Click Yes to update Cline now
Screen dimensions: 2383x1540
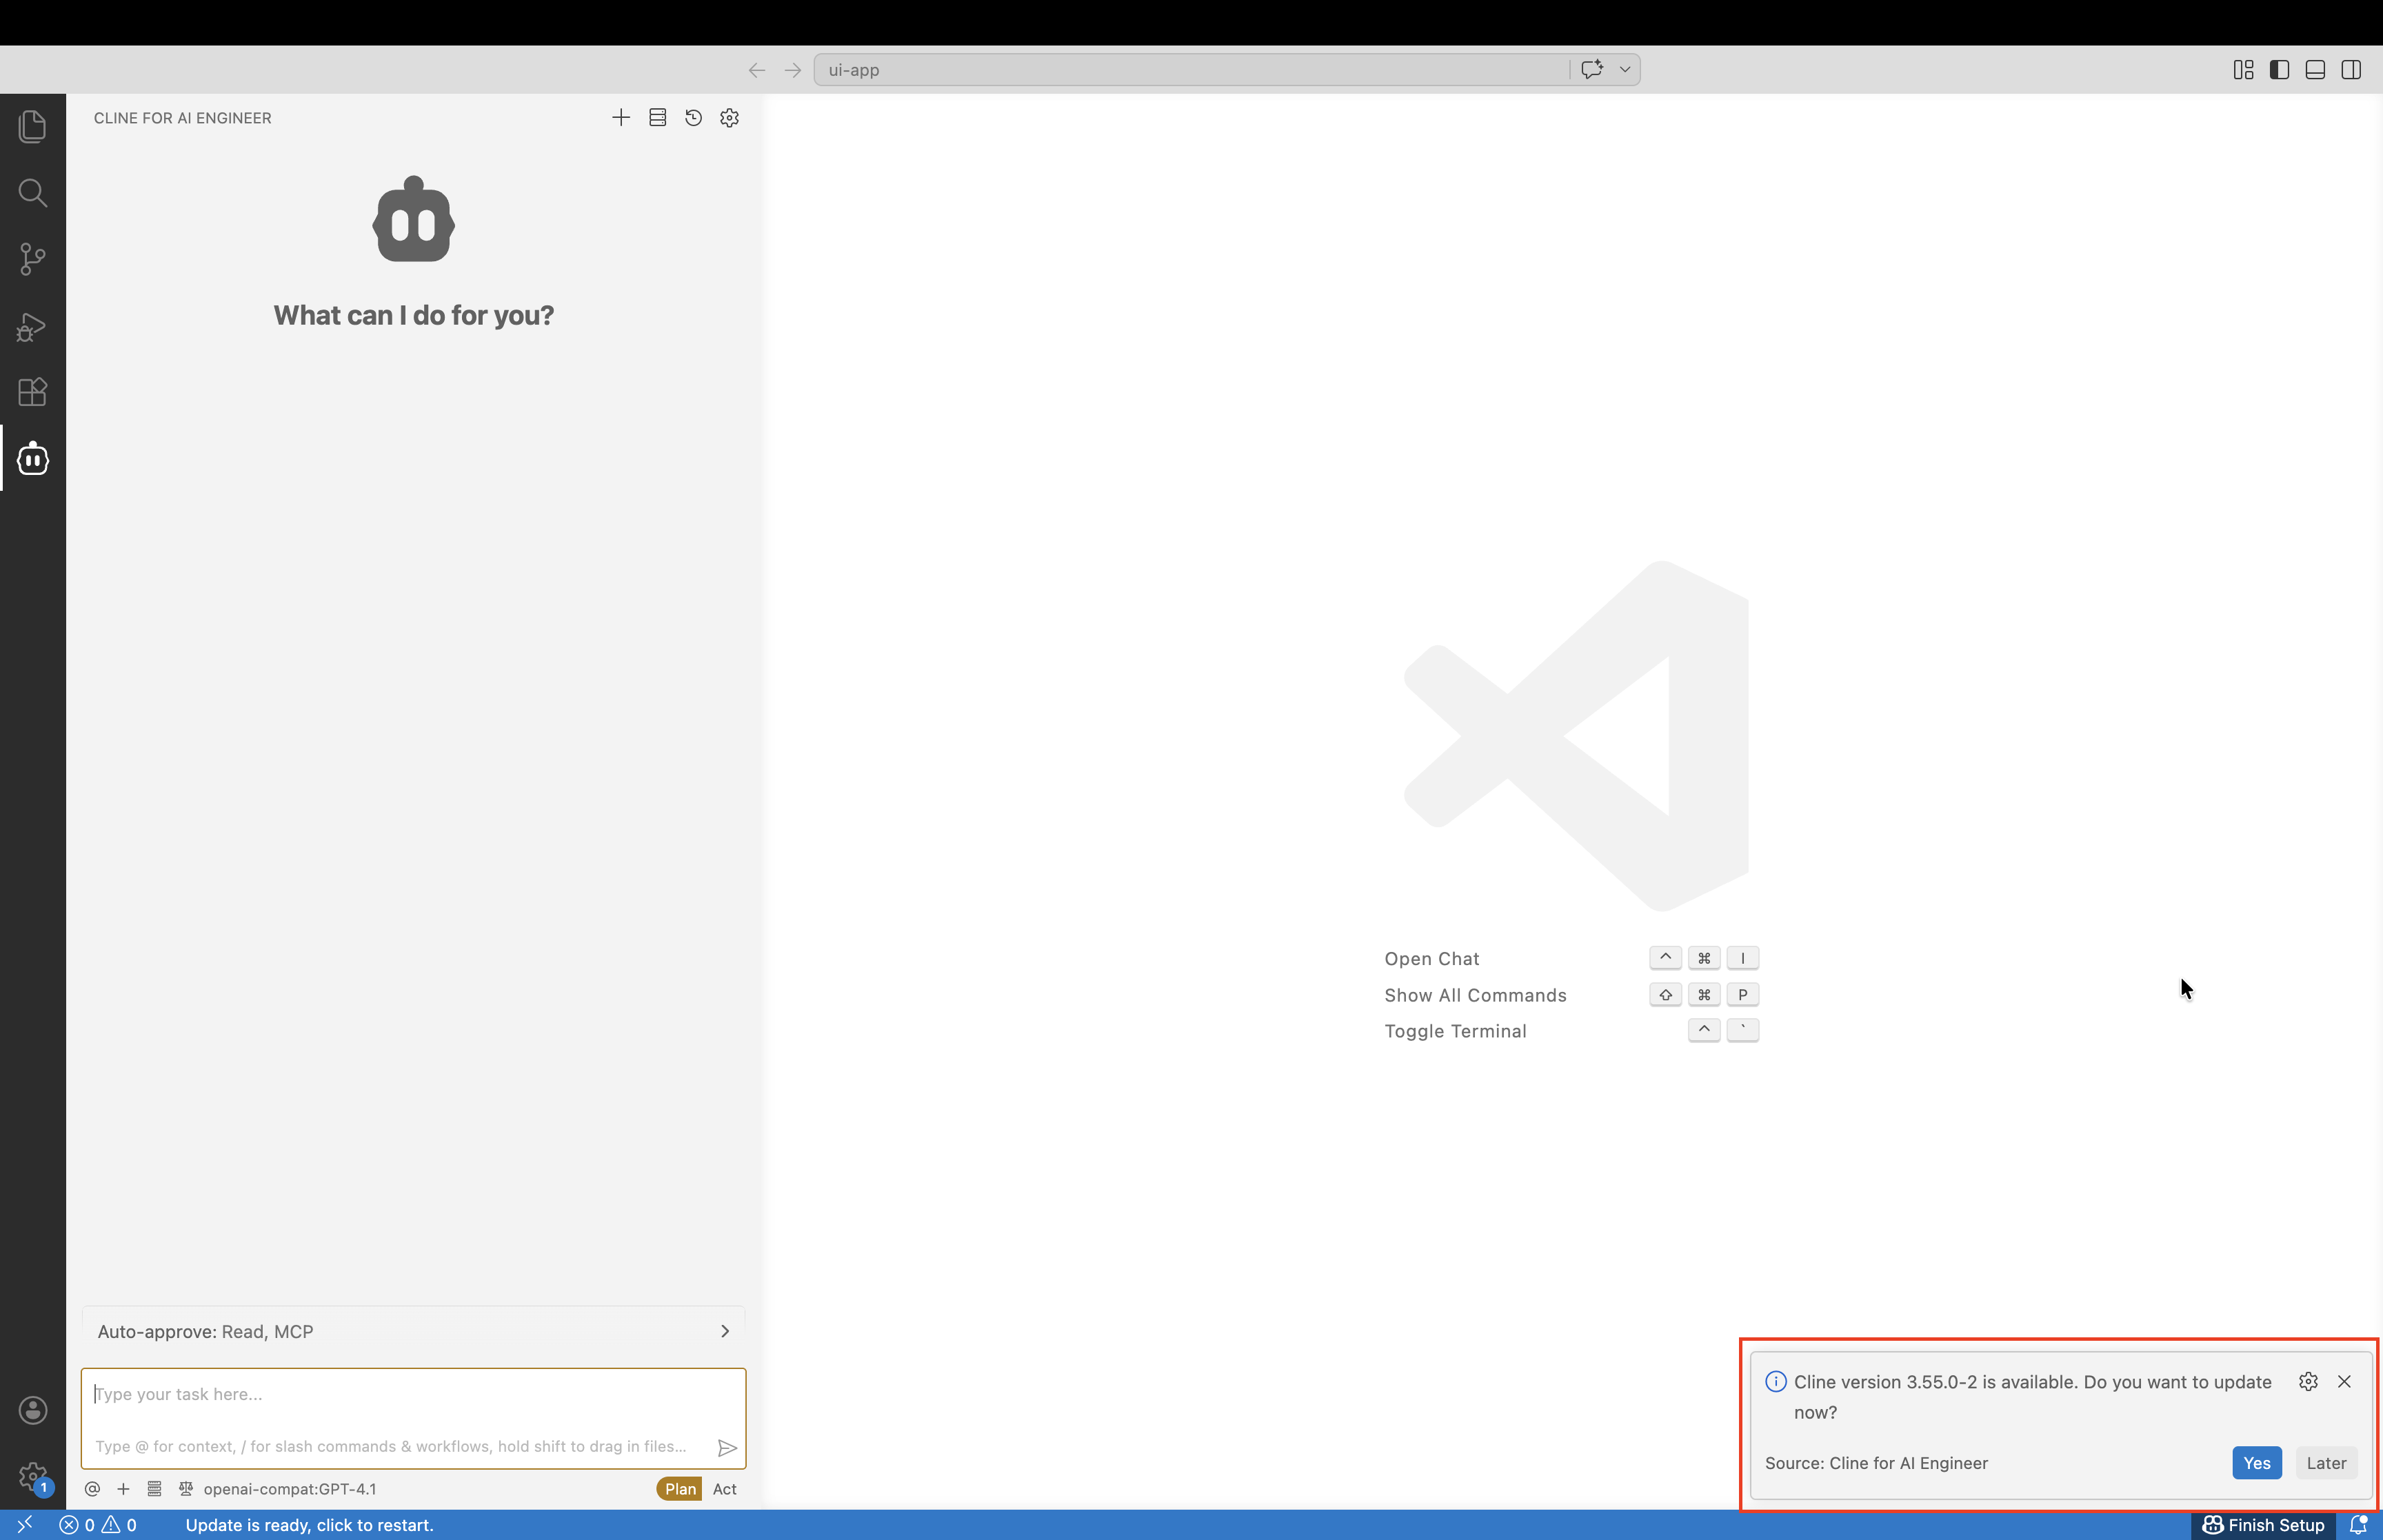(x=2257, y=1462)
